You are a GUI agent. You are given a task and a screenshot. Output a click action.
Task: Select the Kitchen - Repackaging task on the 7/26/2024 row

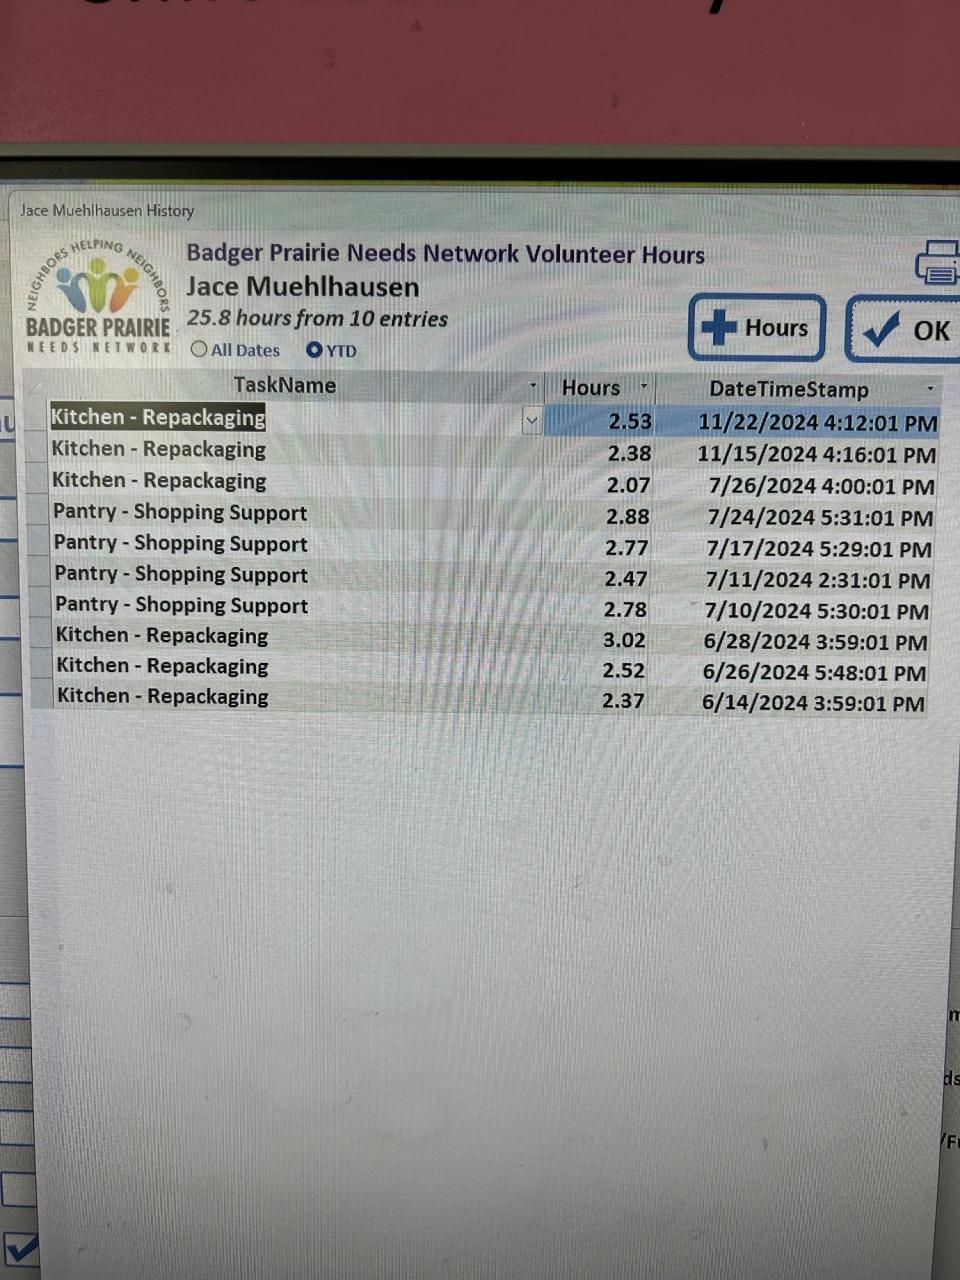click(159, 480)
